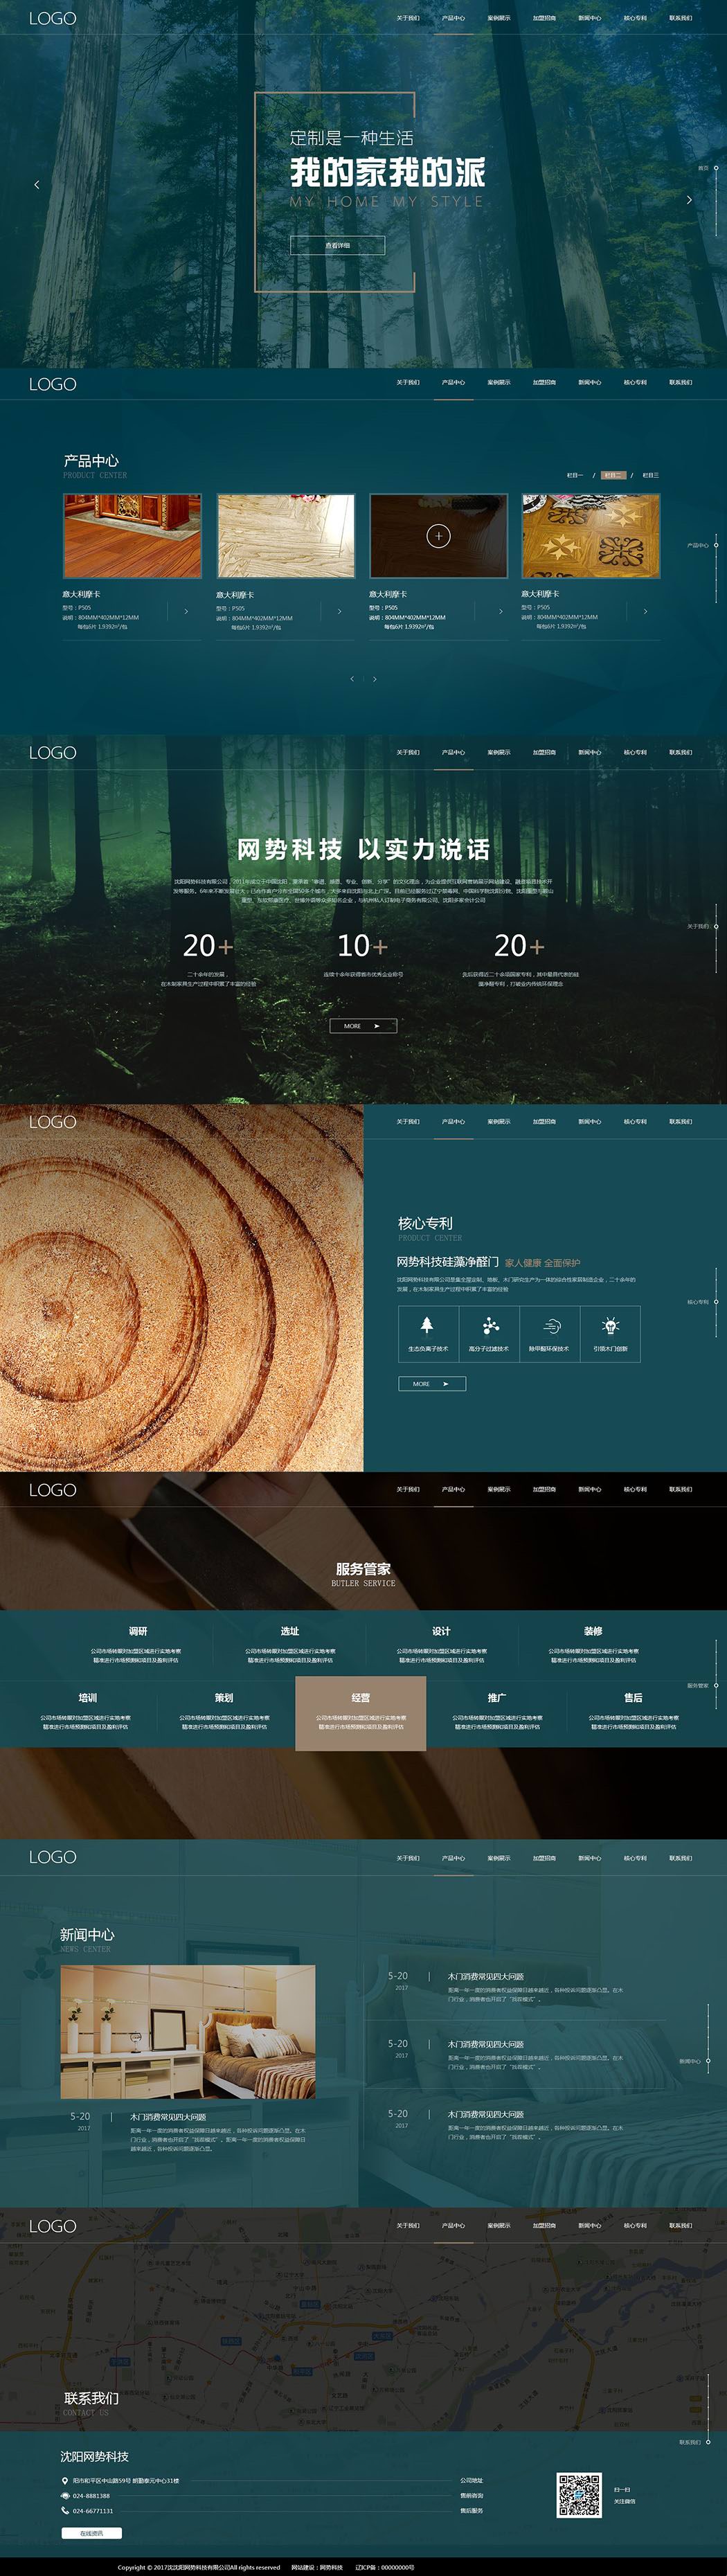Open the 推广 service tile

(497, 1712)
